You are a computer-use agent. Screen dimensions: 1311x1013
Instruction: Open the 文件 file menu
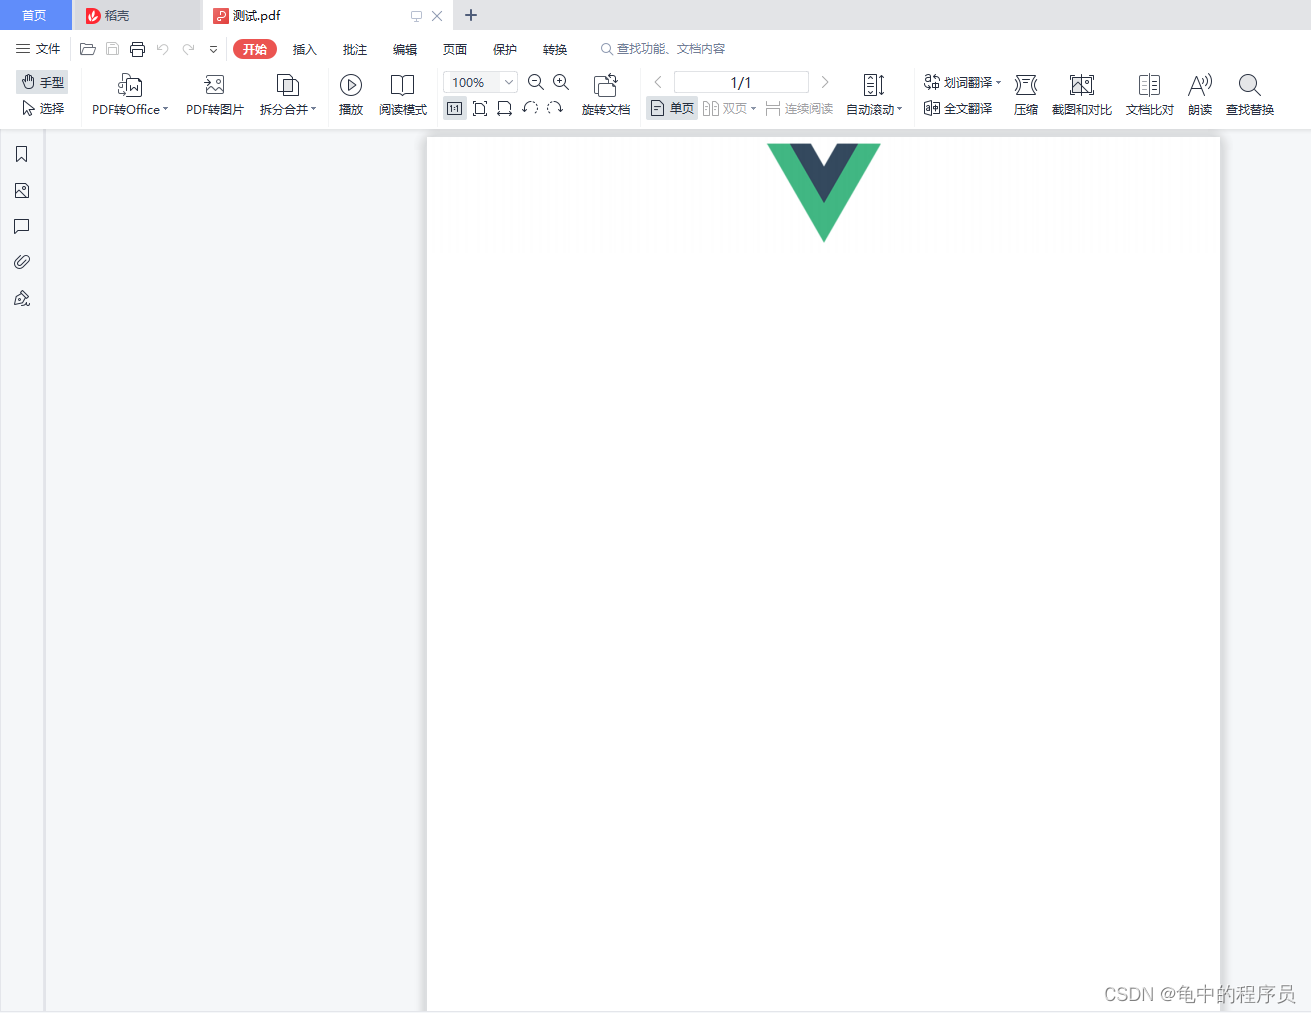(38, 49)
